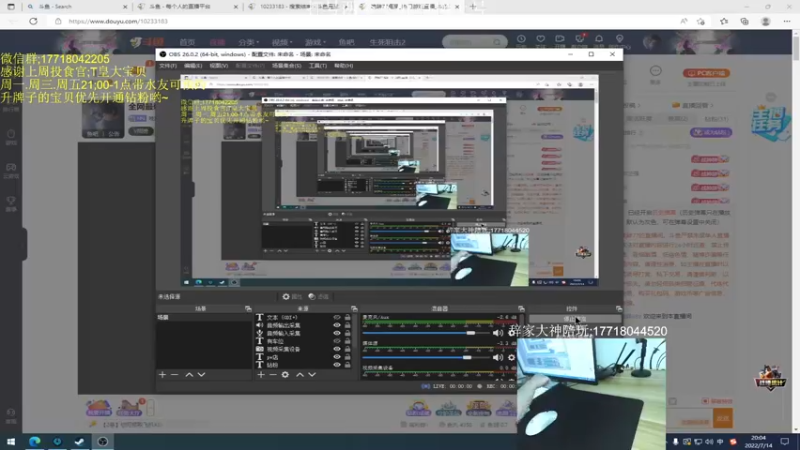Go to Douyu 首页 home link
The width and height of the screenshot is (800, 450).
(x=187, y=42)
